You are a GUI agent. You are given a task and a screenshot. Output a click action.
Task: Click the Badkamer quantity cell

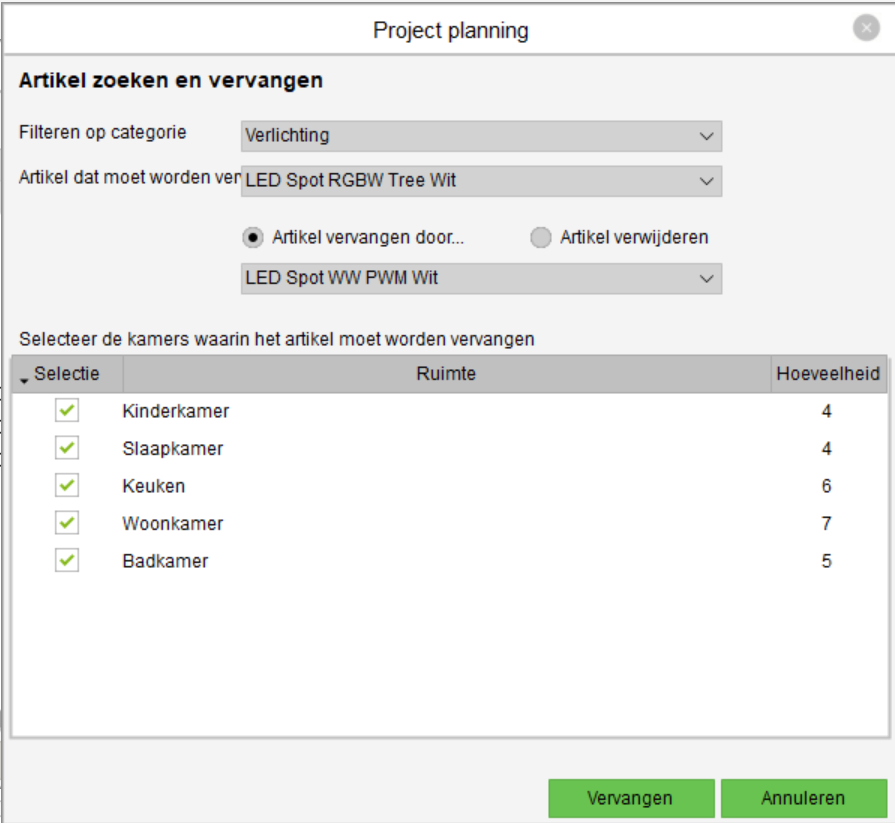pyautogui.click(x=826, y=561)
